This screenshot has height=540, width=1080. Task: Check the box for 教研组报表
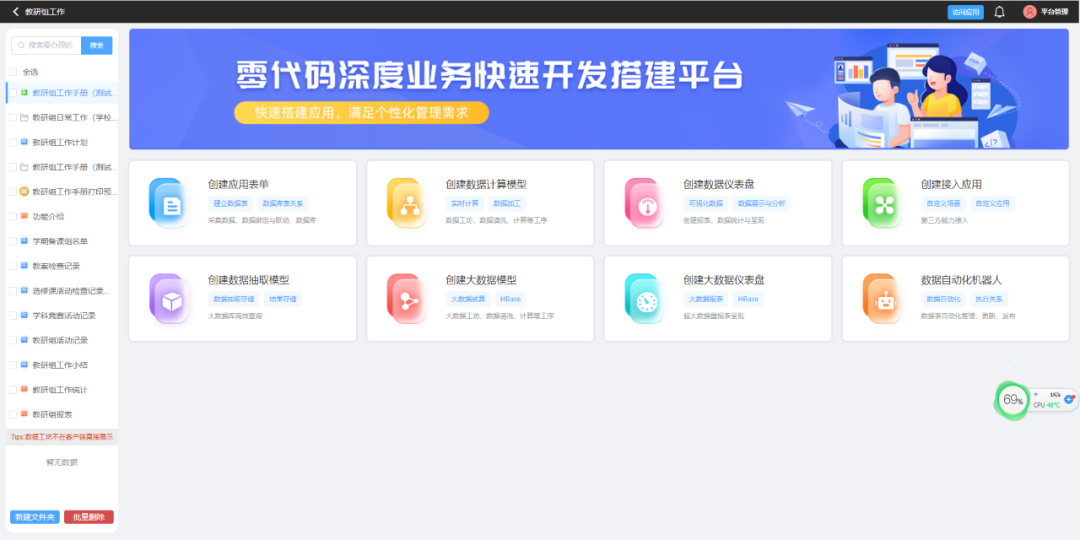12,415
